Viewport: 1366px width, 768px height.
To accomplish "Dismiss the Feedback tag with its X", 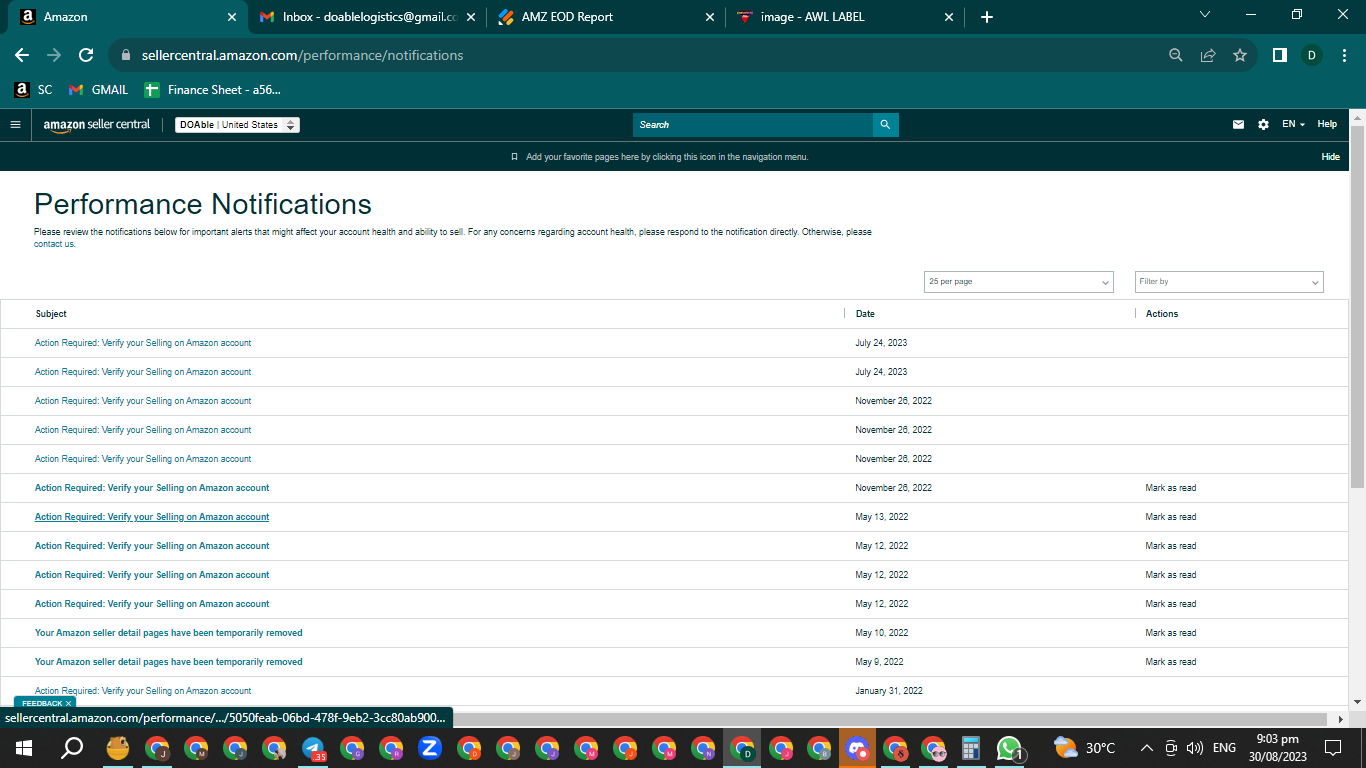I will (68, 703).
